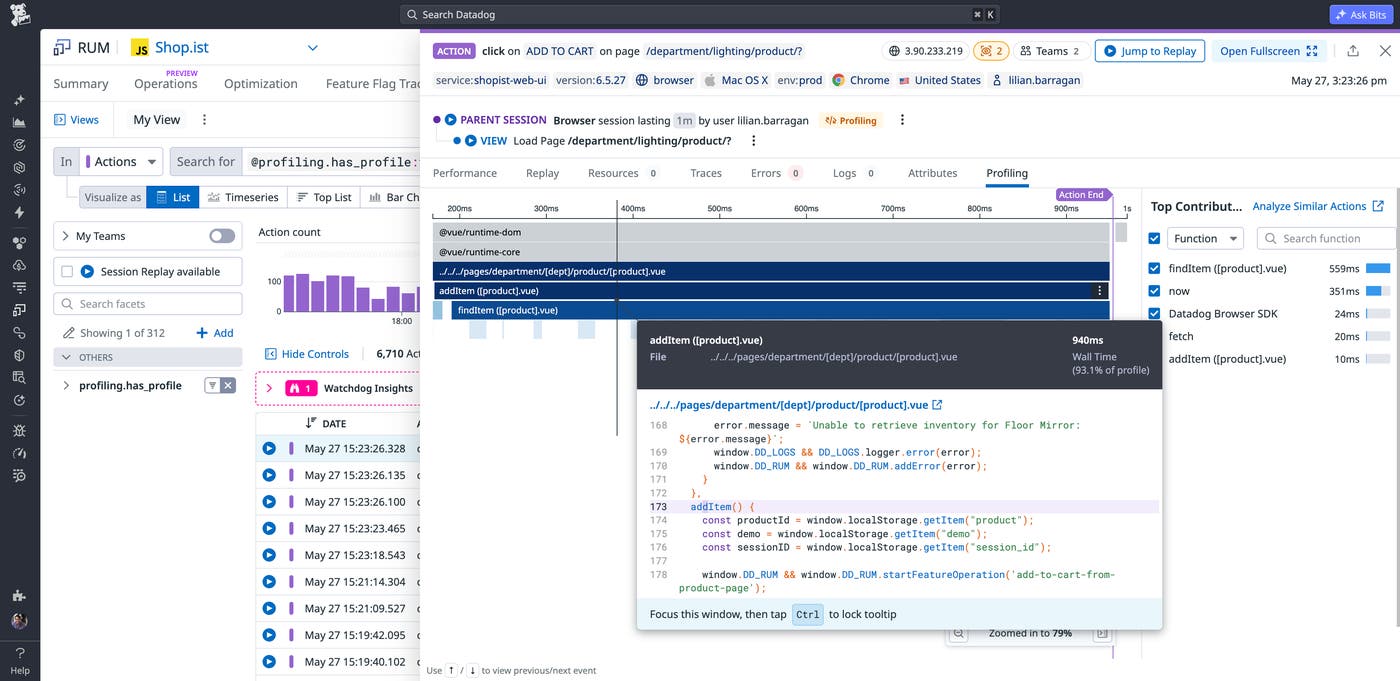The width and height of the screenshot is (1400, 681).
Task: Uncheck Datadog Browser SDK checkbox
Action: pos(1155,314)
